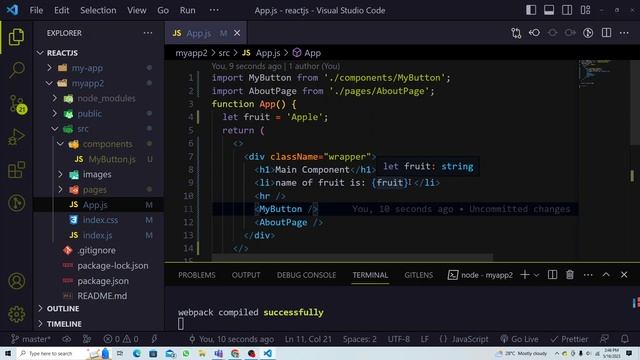The image size is (640, 360).
Task: Start Go Live server
Action: pyautogui.click(x=519, y=339)
